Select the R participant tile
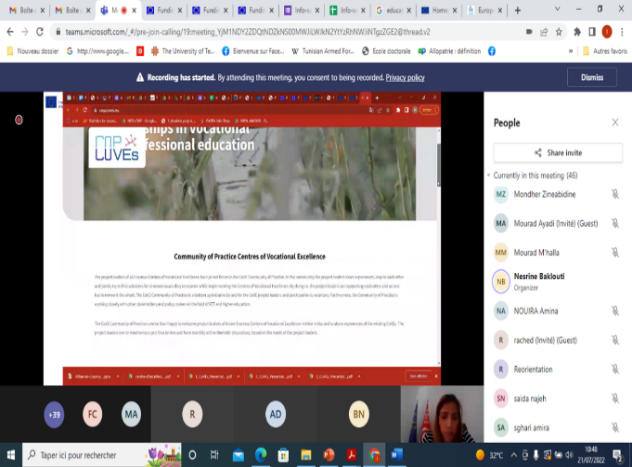This screenshot has height=467, width=632. pyautogui.click(x=192, y=414)
